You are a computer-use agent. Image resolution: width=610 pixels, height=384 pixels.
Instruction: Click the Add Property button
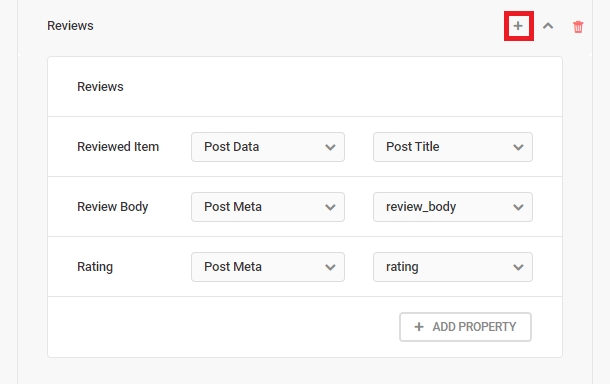(465, 327)
